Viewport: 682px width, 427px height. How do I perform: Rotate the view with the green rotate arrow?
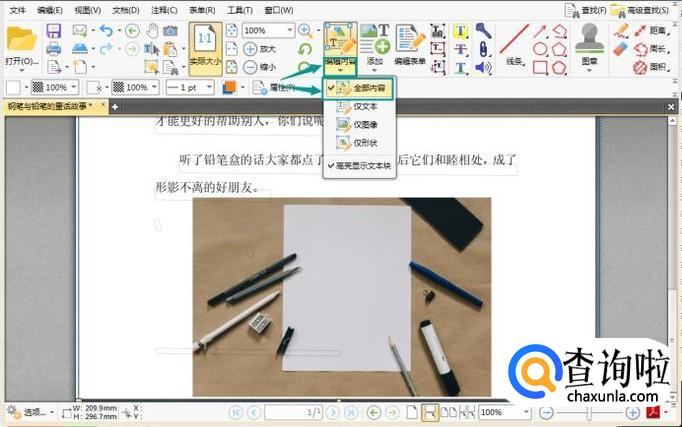click(x=305, y=49)
